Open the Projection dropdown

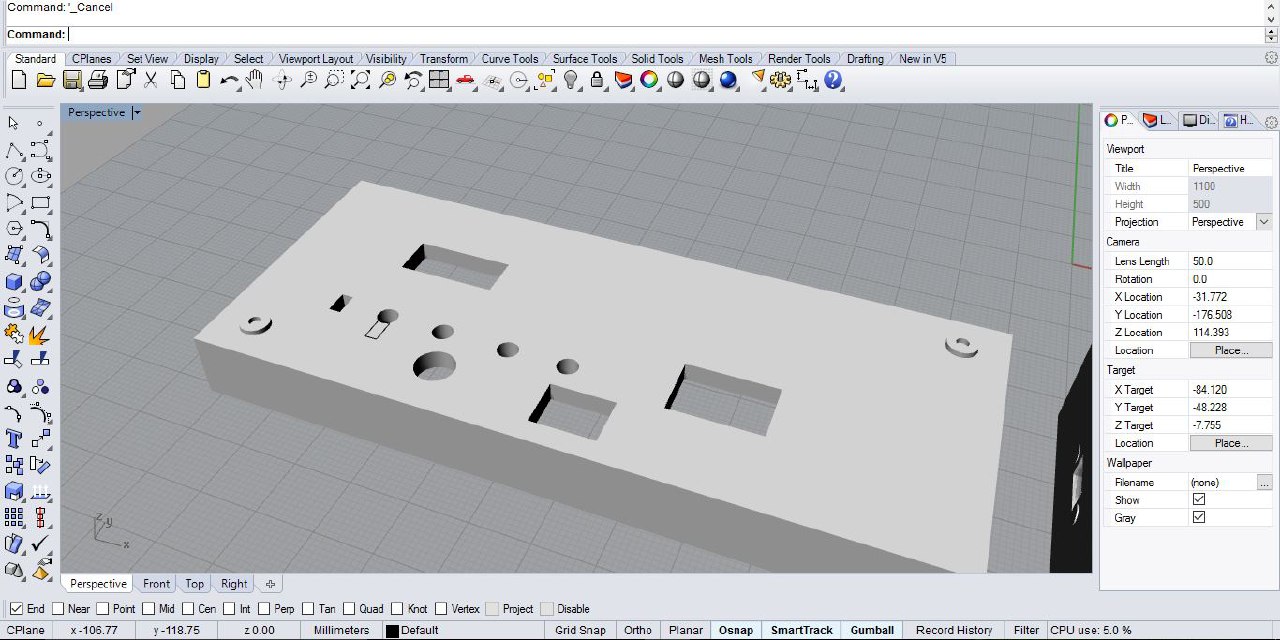[1264, 222]
